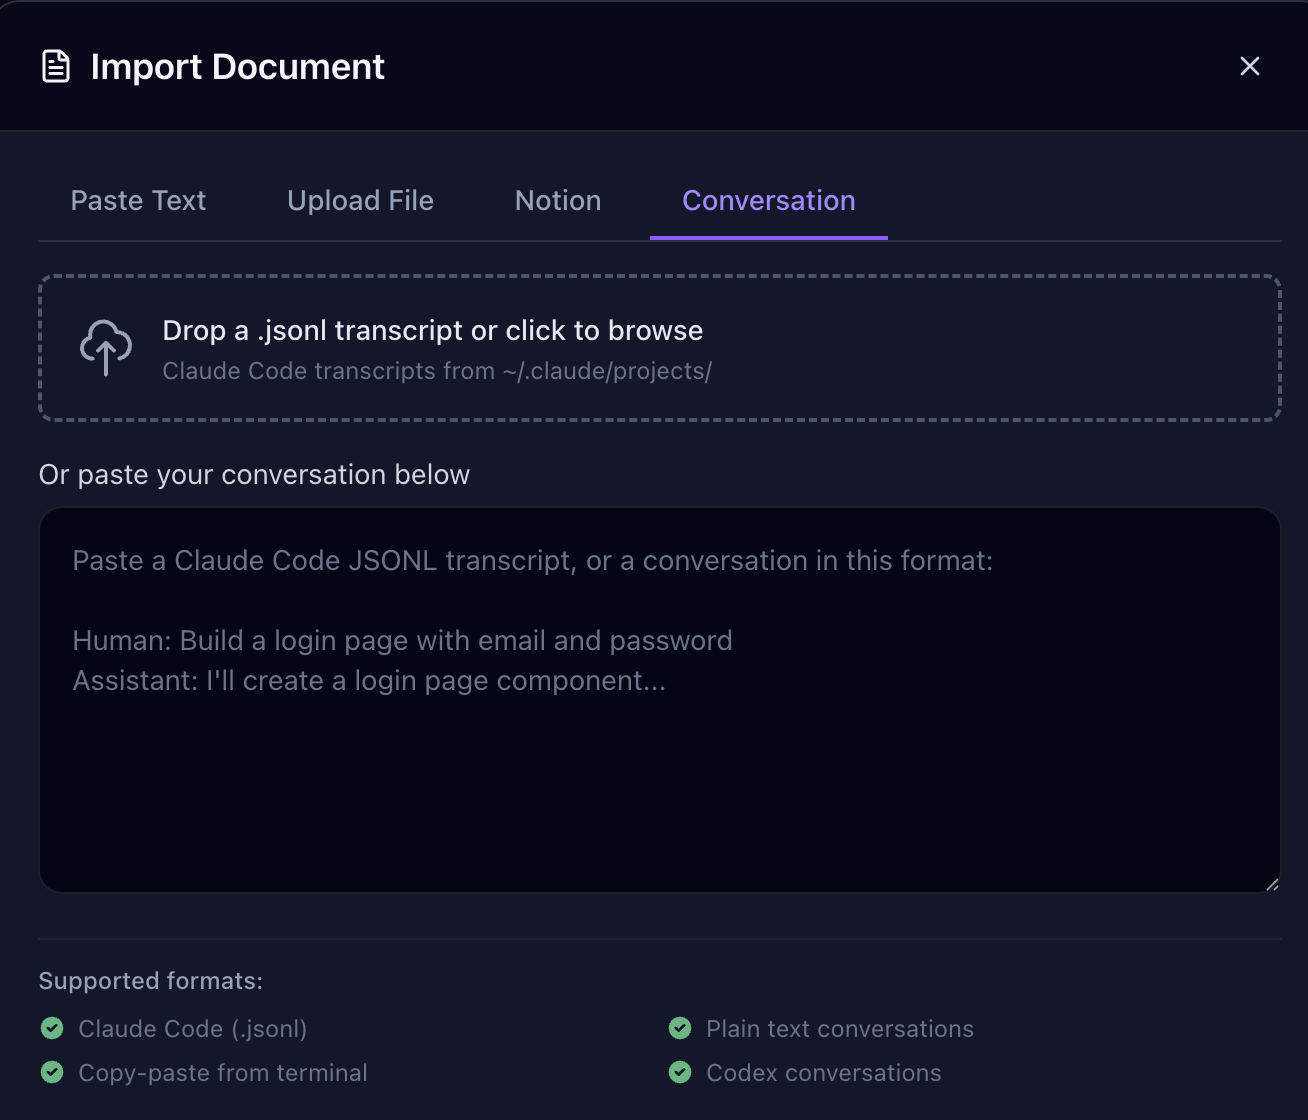Click the checkmark beside Claude Code (.jsonl)
Screen dimensions: 1308x1120
[52, 1028]
